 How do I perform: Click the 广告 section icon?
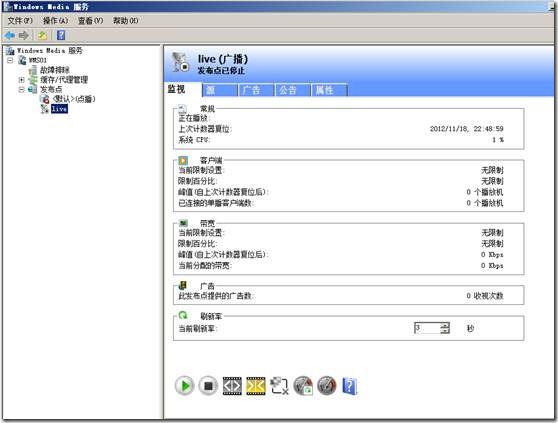(183, 285)
